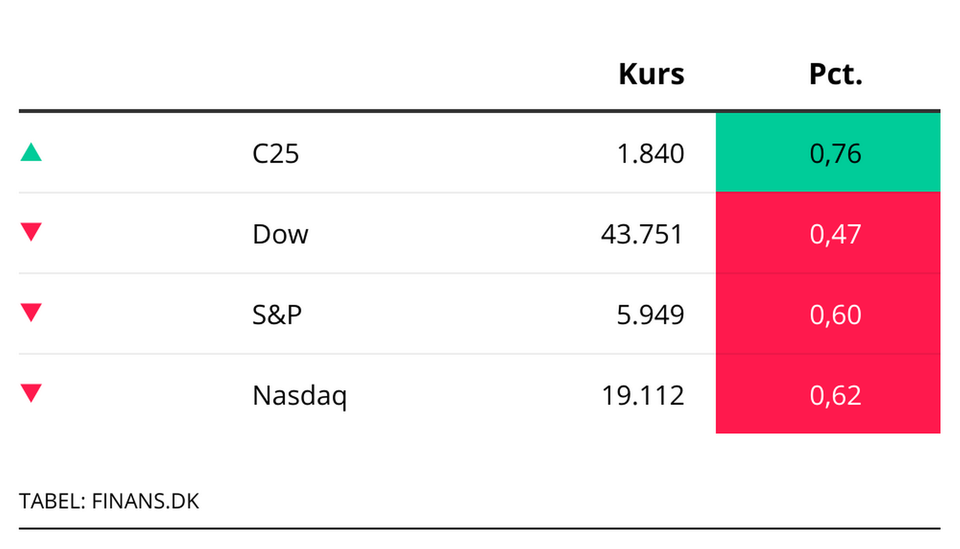Select the Nasdaq index name

300,395
